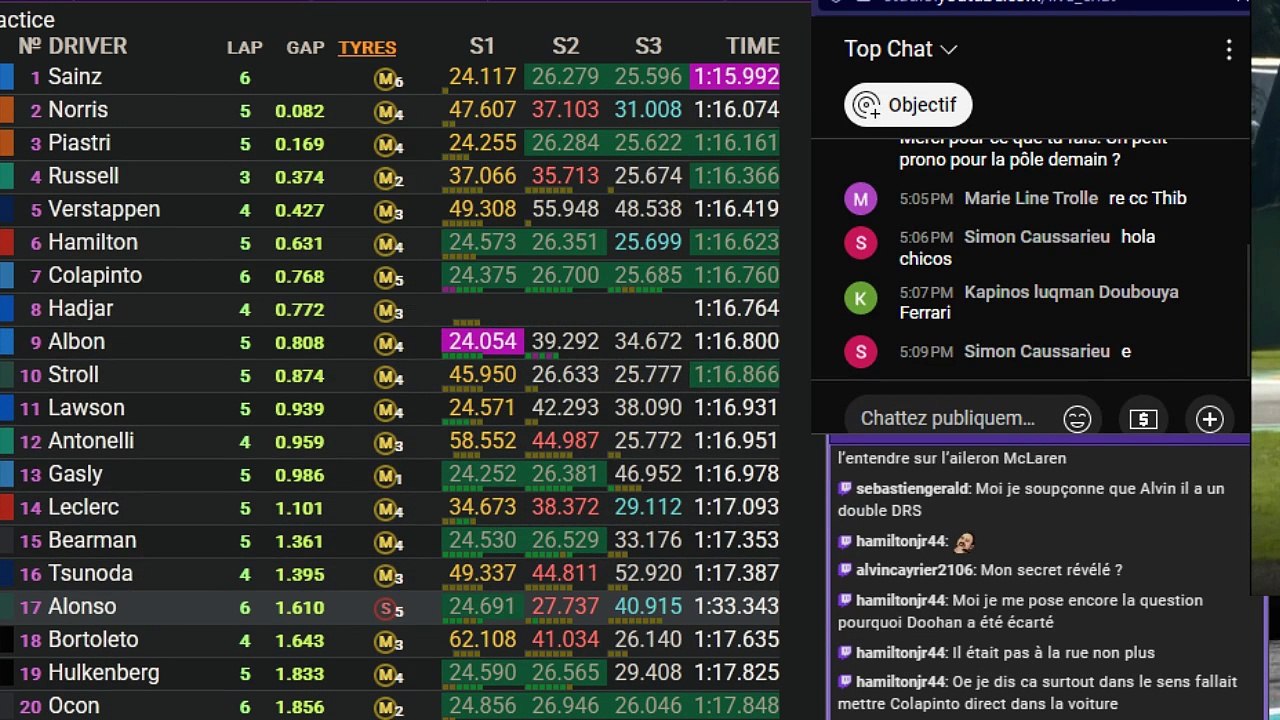Focus the 'Chattez publiquement' input field
The image size is (1280, 720).
(947, 418)
